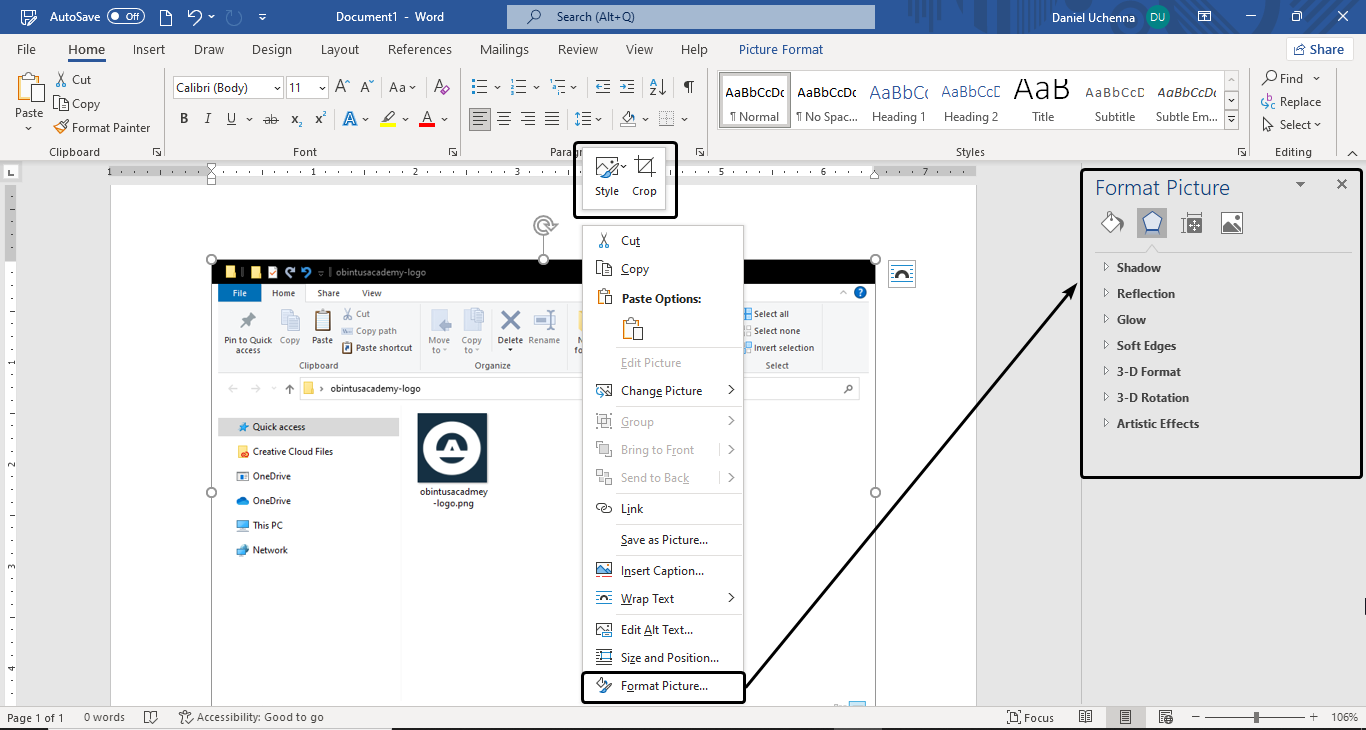Open the Picture icon tab in Format Picture pane
1366x730 pixels.
tap(1231, 223)
